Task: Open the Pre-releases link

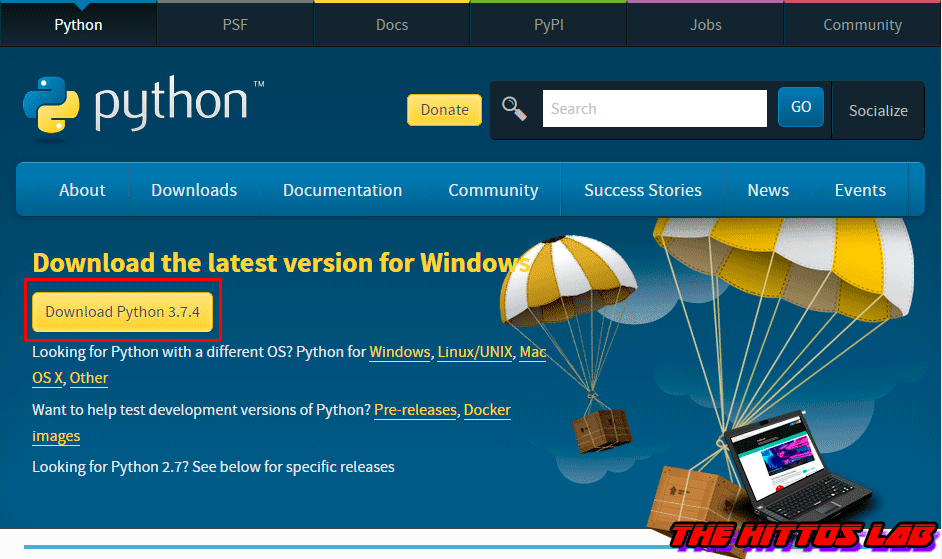Action: [x=415, y=410]
